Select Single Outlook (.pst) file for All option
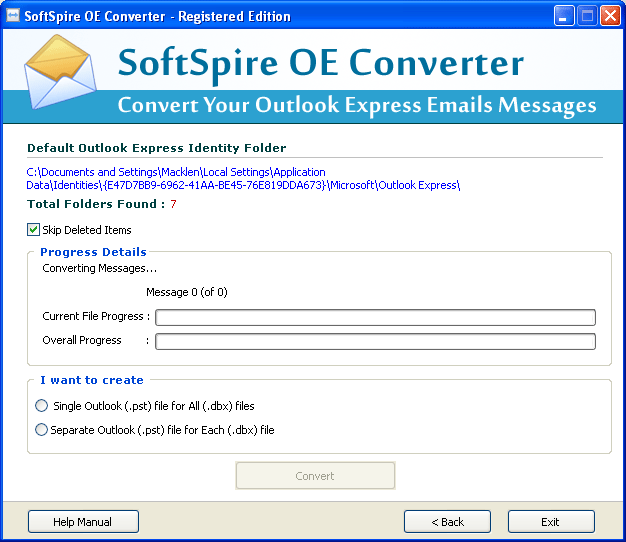 click(42, 406)
